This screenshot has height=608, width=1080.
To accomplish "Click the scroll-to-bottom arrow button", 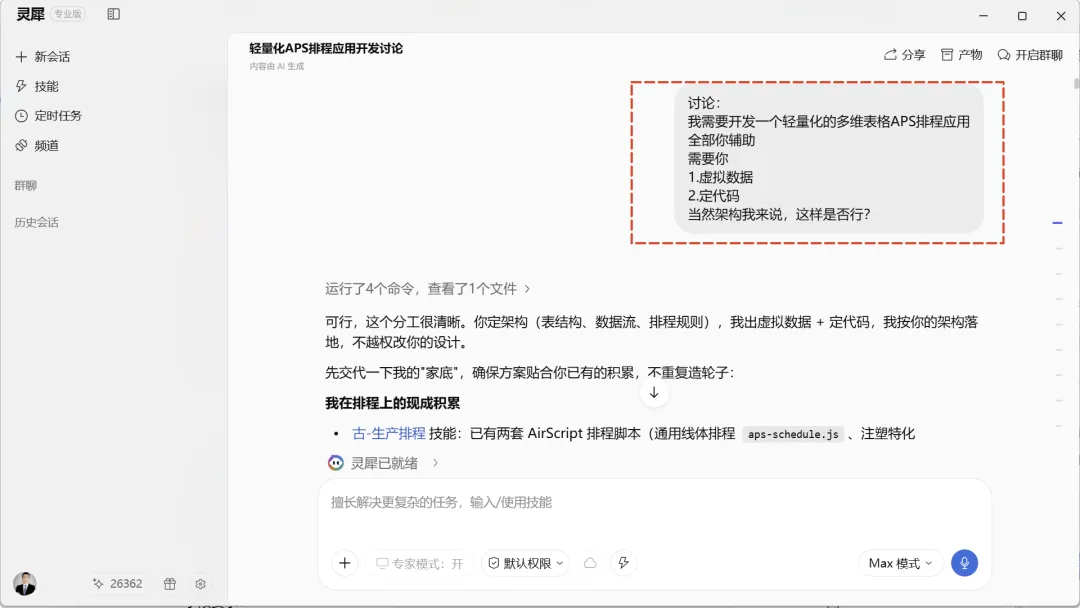I will pyautogui.click(x=654, y=392).
